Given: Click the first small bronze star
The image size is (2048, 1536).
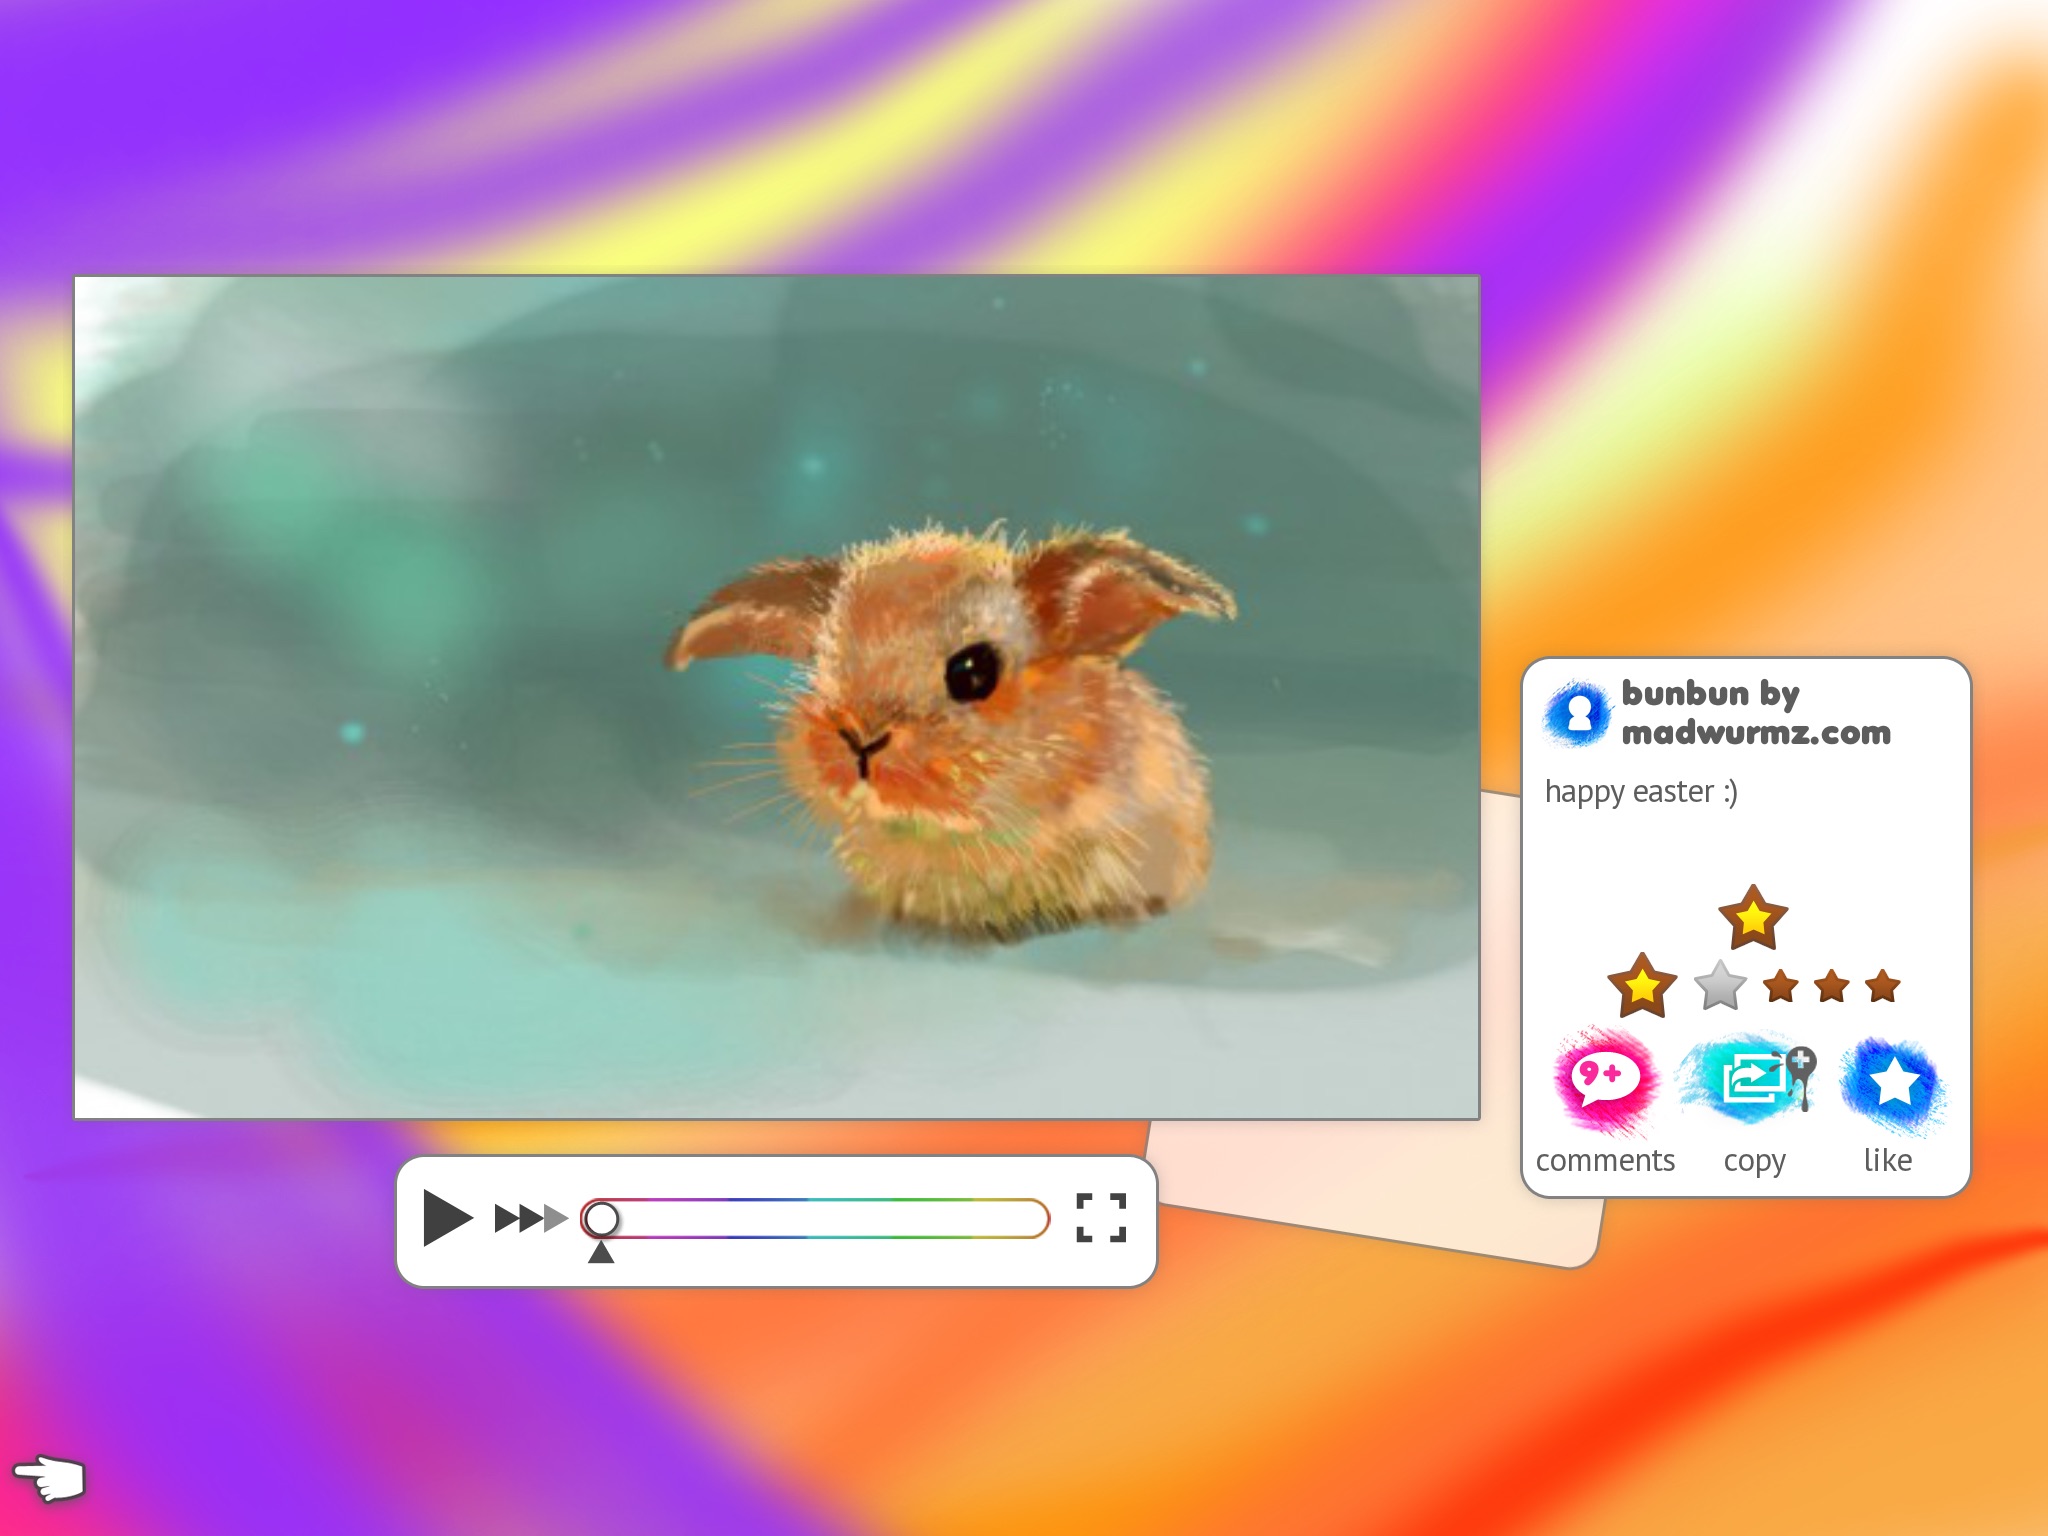Looking at the screenshot, I should tap(1781, 986).
